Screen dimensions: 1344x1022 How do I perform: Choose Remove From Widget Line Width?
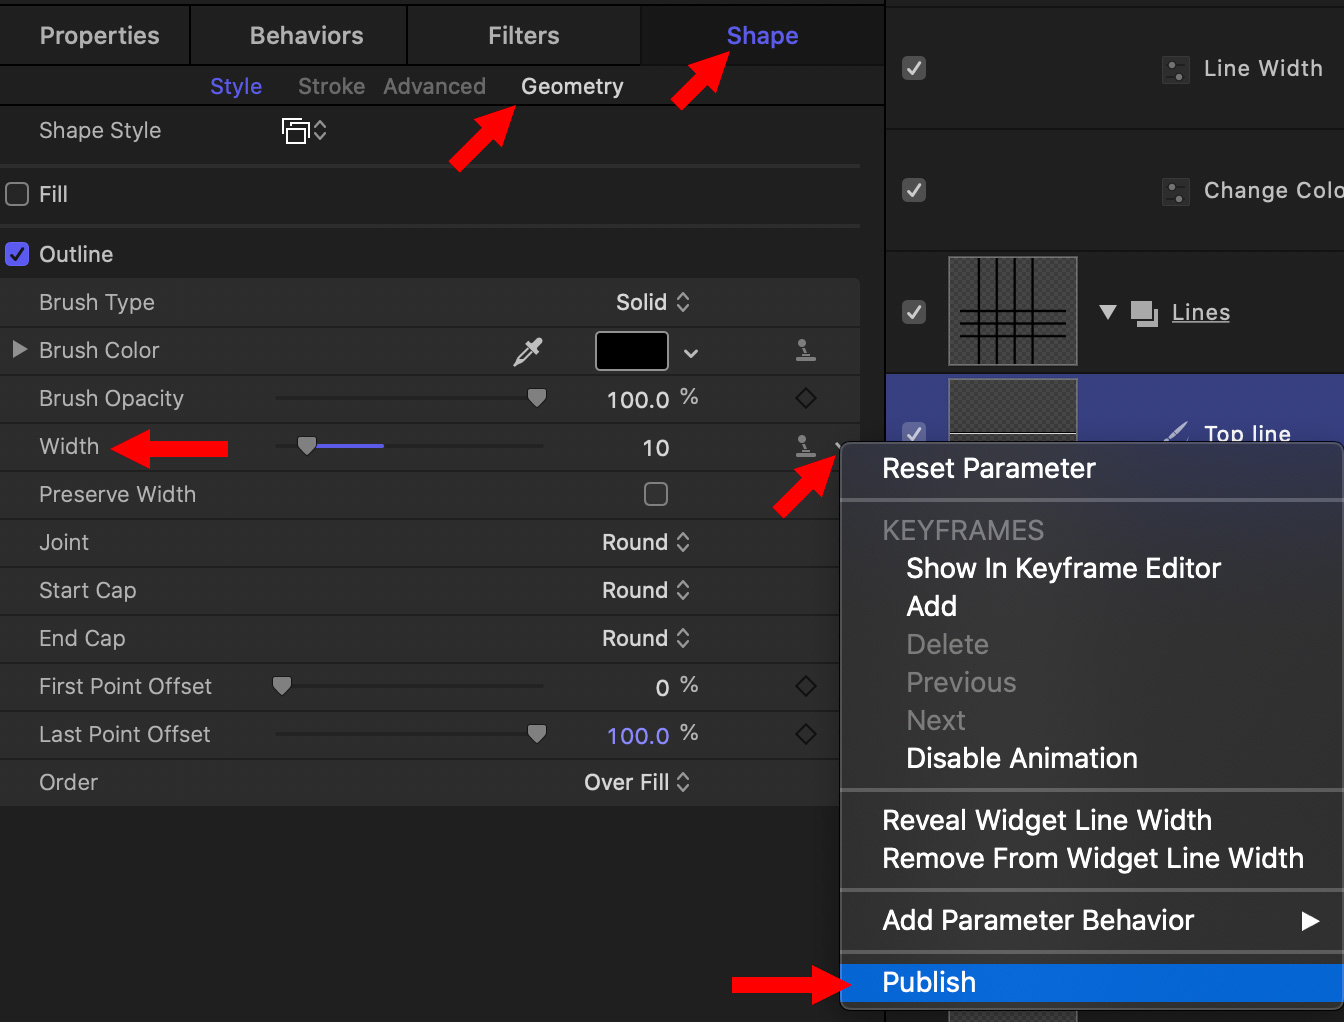click(x=1092, y=859)
